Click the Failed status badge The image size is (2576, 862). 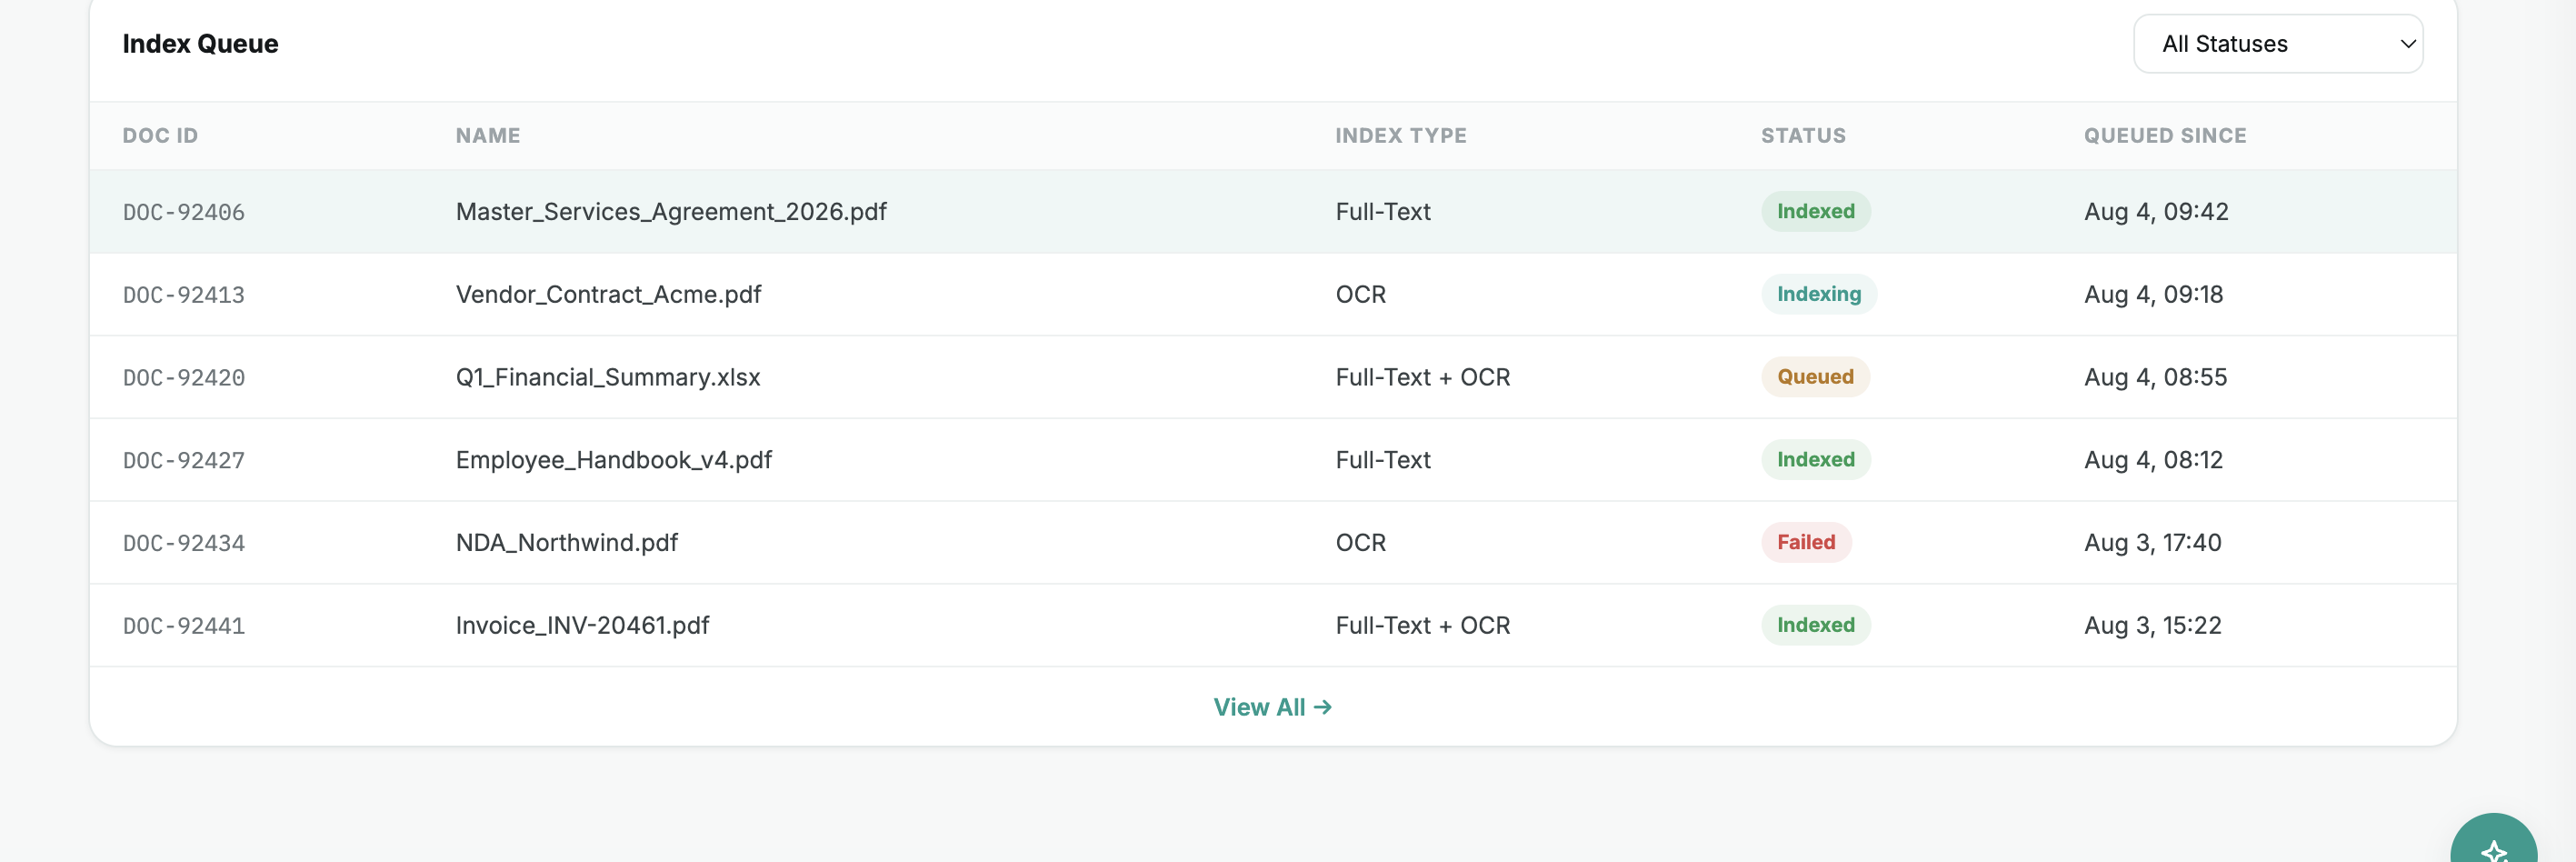point(1806,542)
